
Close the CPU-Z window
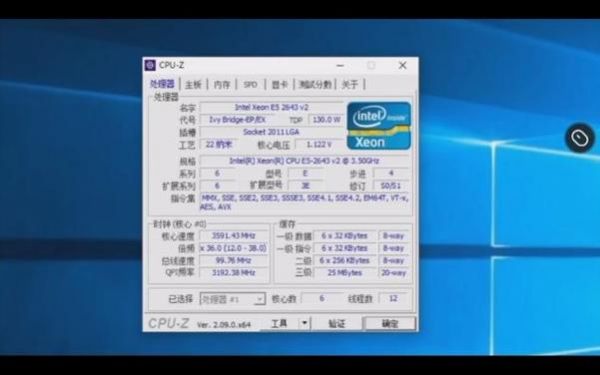coord(402,65)
